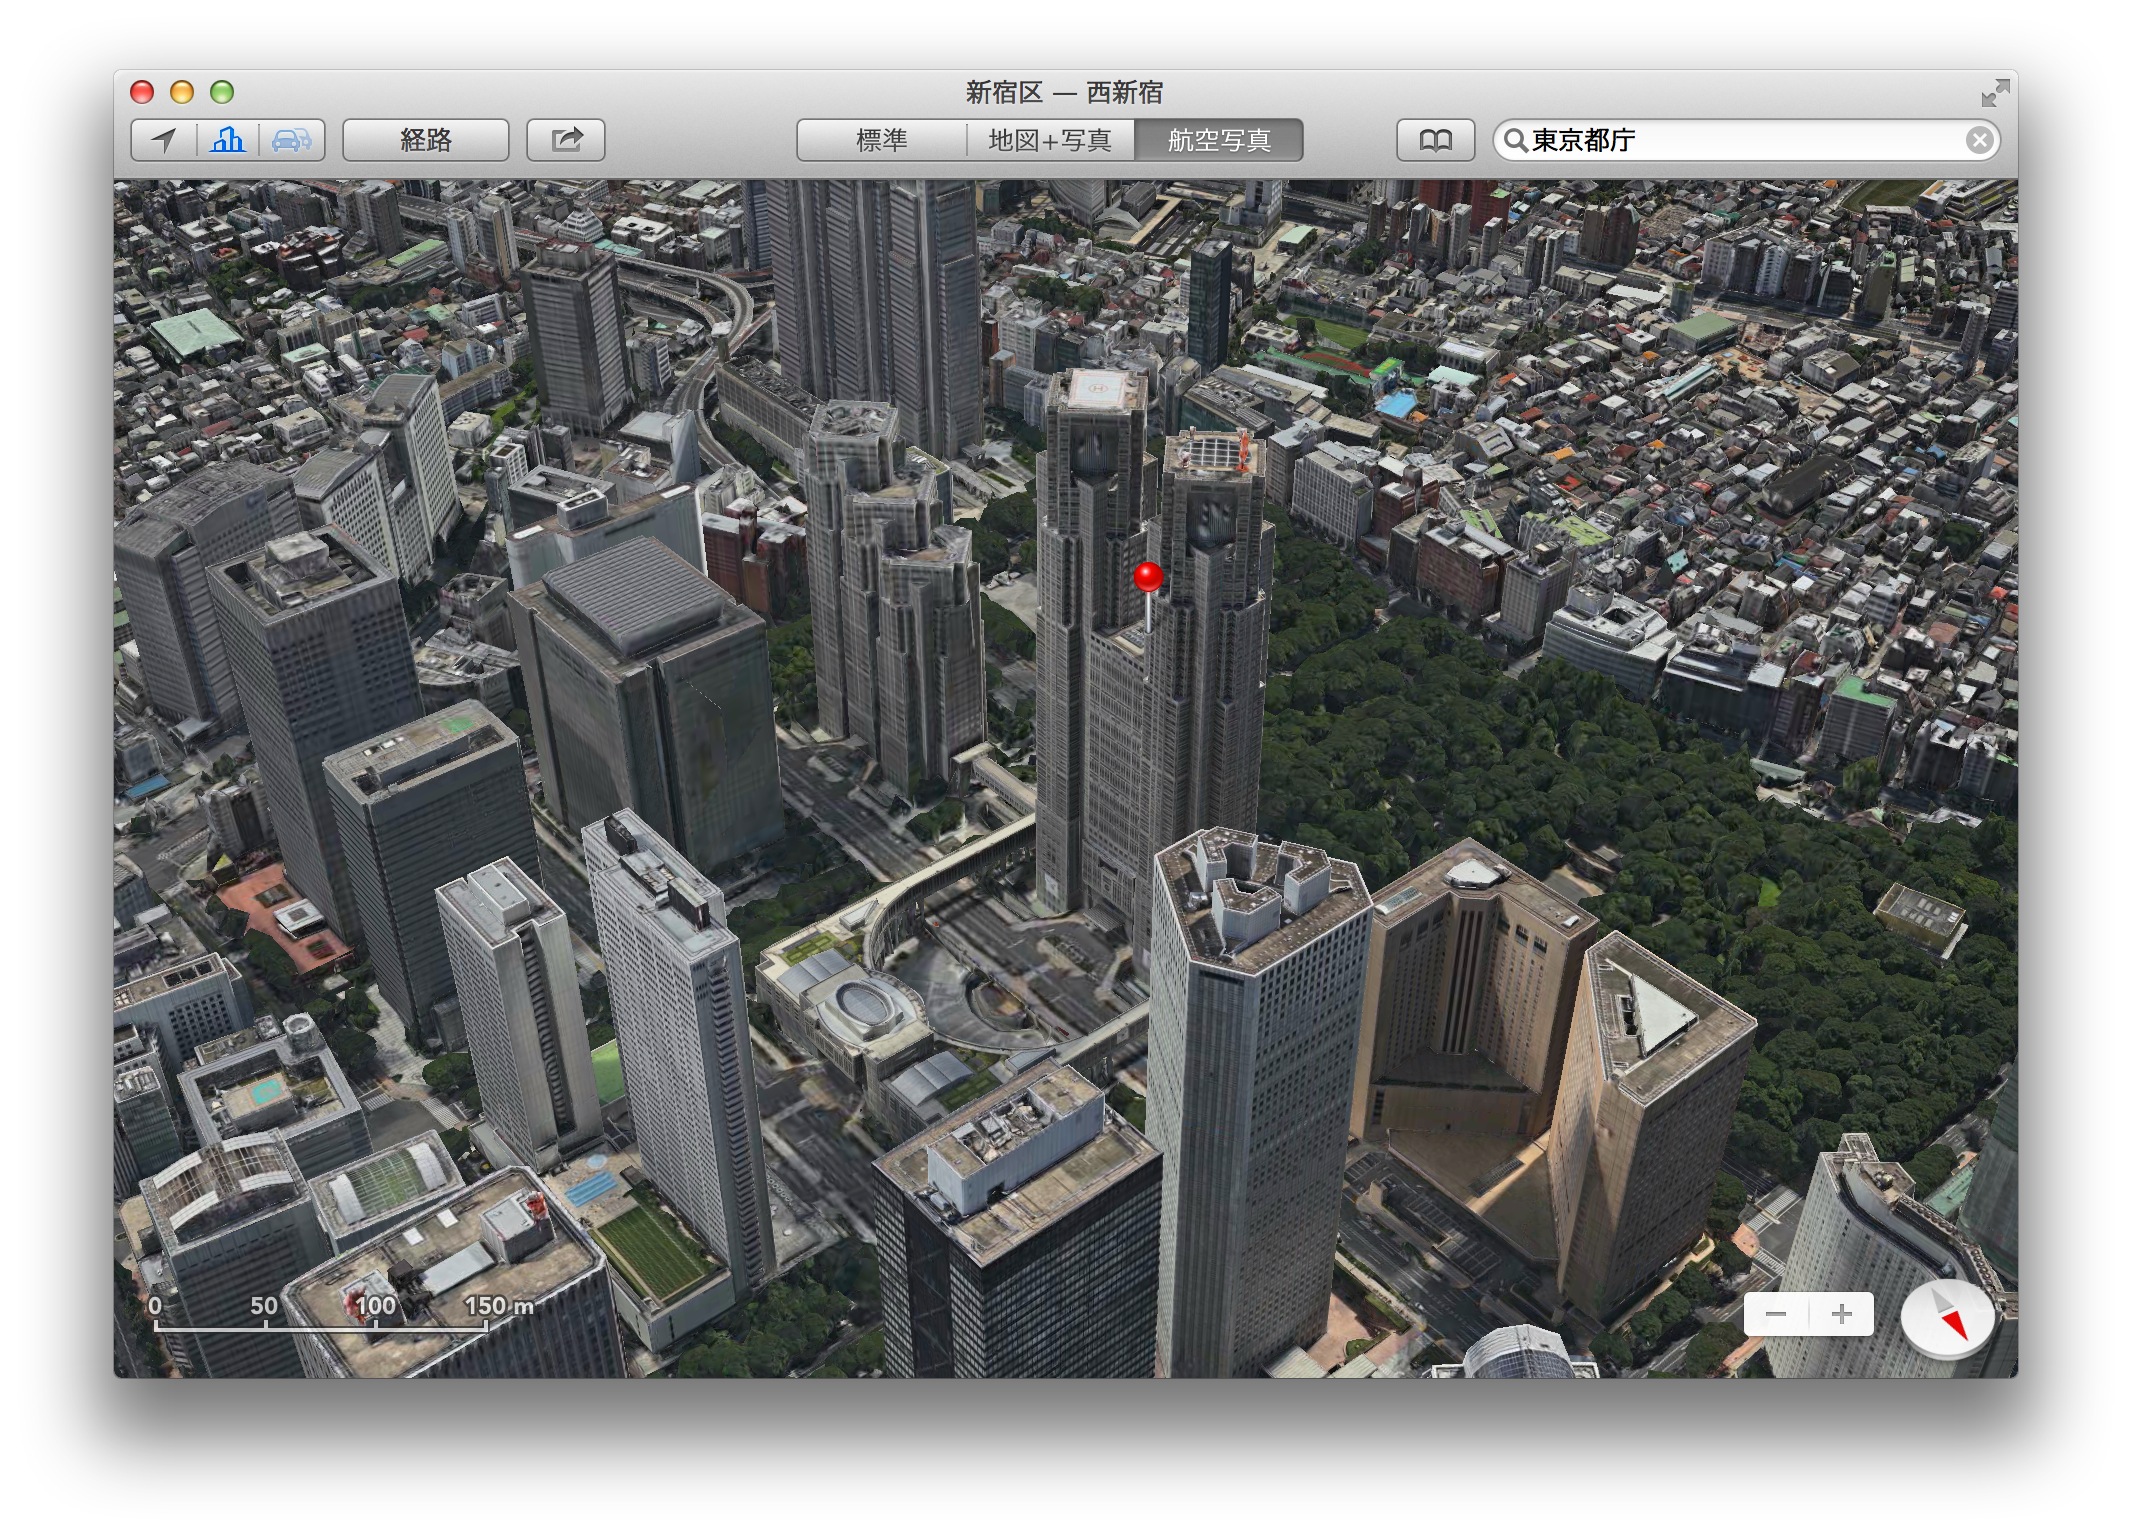This screenshot has height=1536, width=2132.
Task: Toggle the traffic car icon
Action: click(291, 140)
